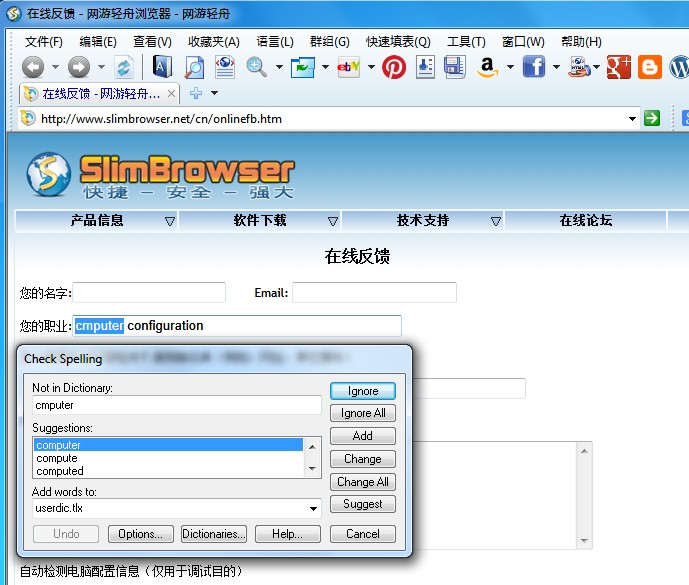689x585 pixels.
Task: Click the 您的名字 name input field
Action: pyautogui.click(x=149, y=292)
